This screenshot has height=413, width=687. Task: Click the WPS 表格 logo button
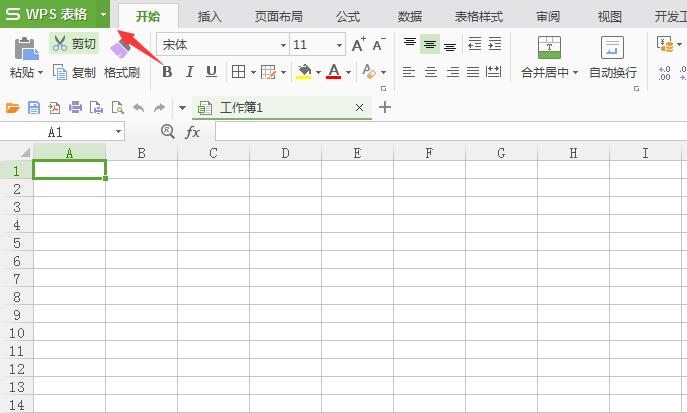(48, 14)
